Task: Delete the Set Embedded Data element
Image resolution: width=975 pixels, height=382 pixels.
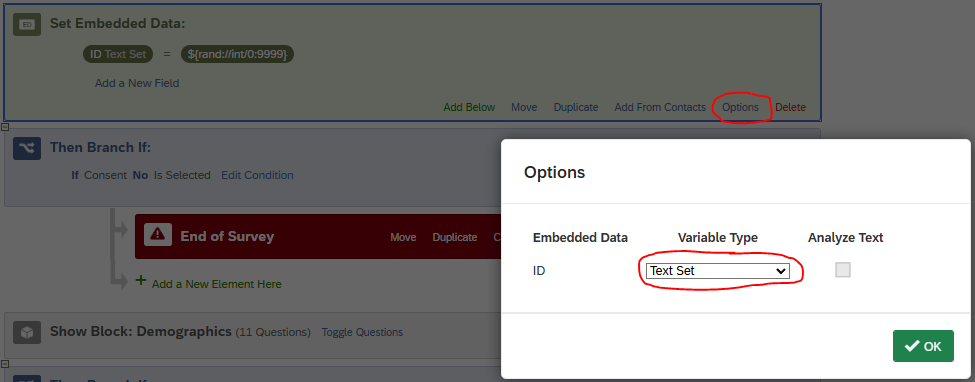Action: pyautogui.click(x=790, y=107)
